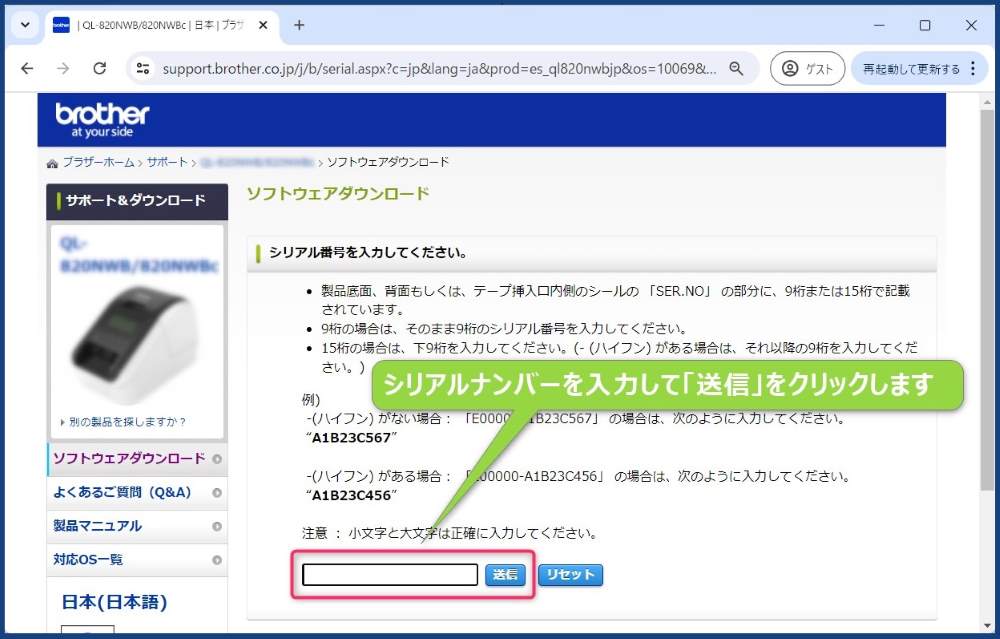The width and height of the screenshot is (1000, 639).
Task: Open 別の製品を探しますか？ link
Action: pyautogui.click(x=127, y=422)
